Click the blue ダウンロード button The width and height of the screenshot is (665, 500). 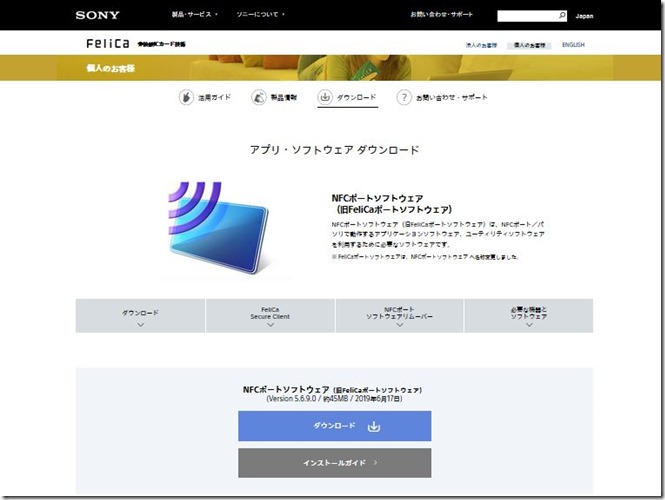[335, 426]
